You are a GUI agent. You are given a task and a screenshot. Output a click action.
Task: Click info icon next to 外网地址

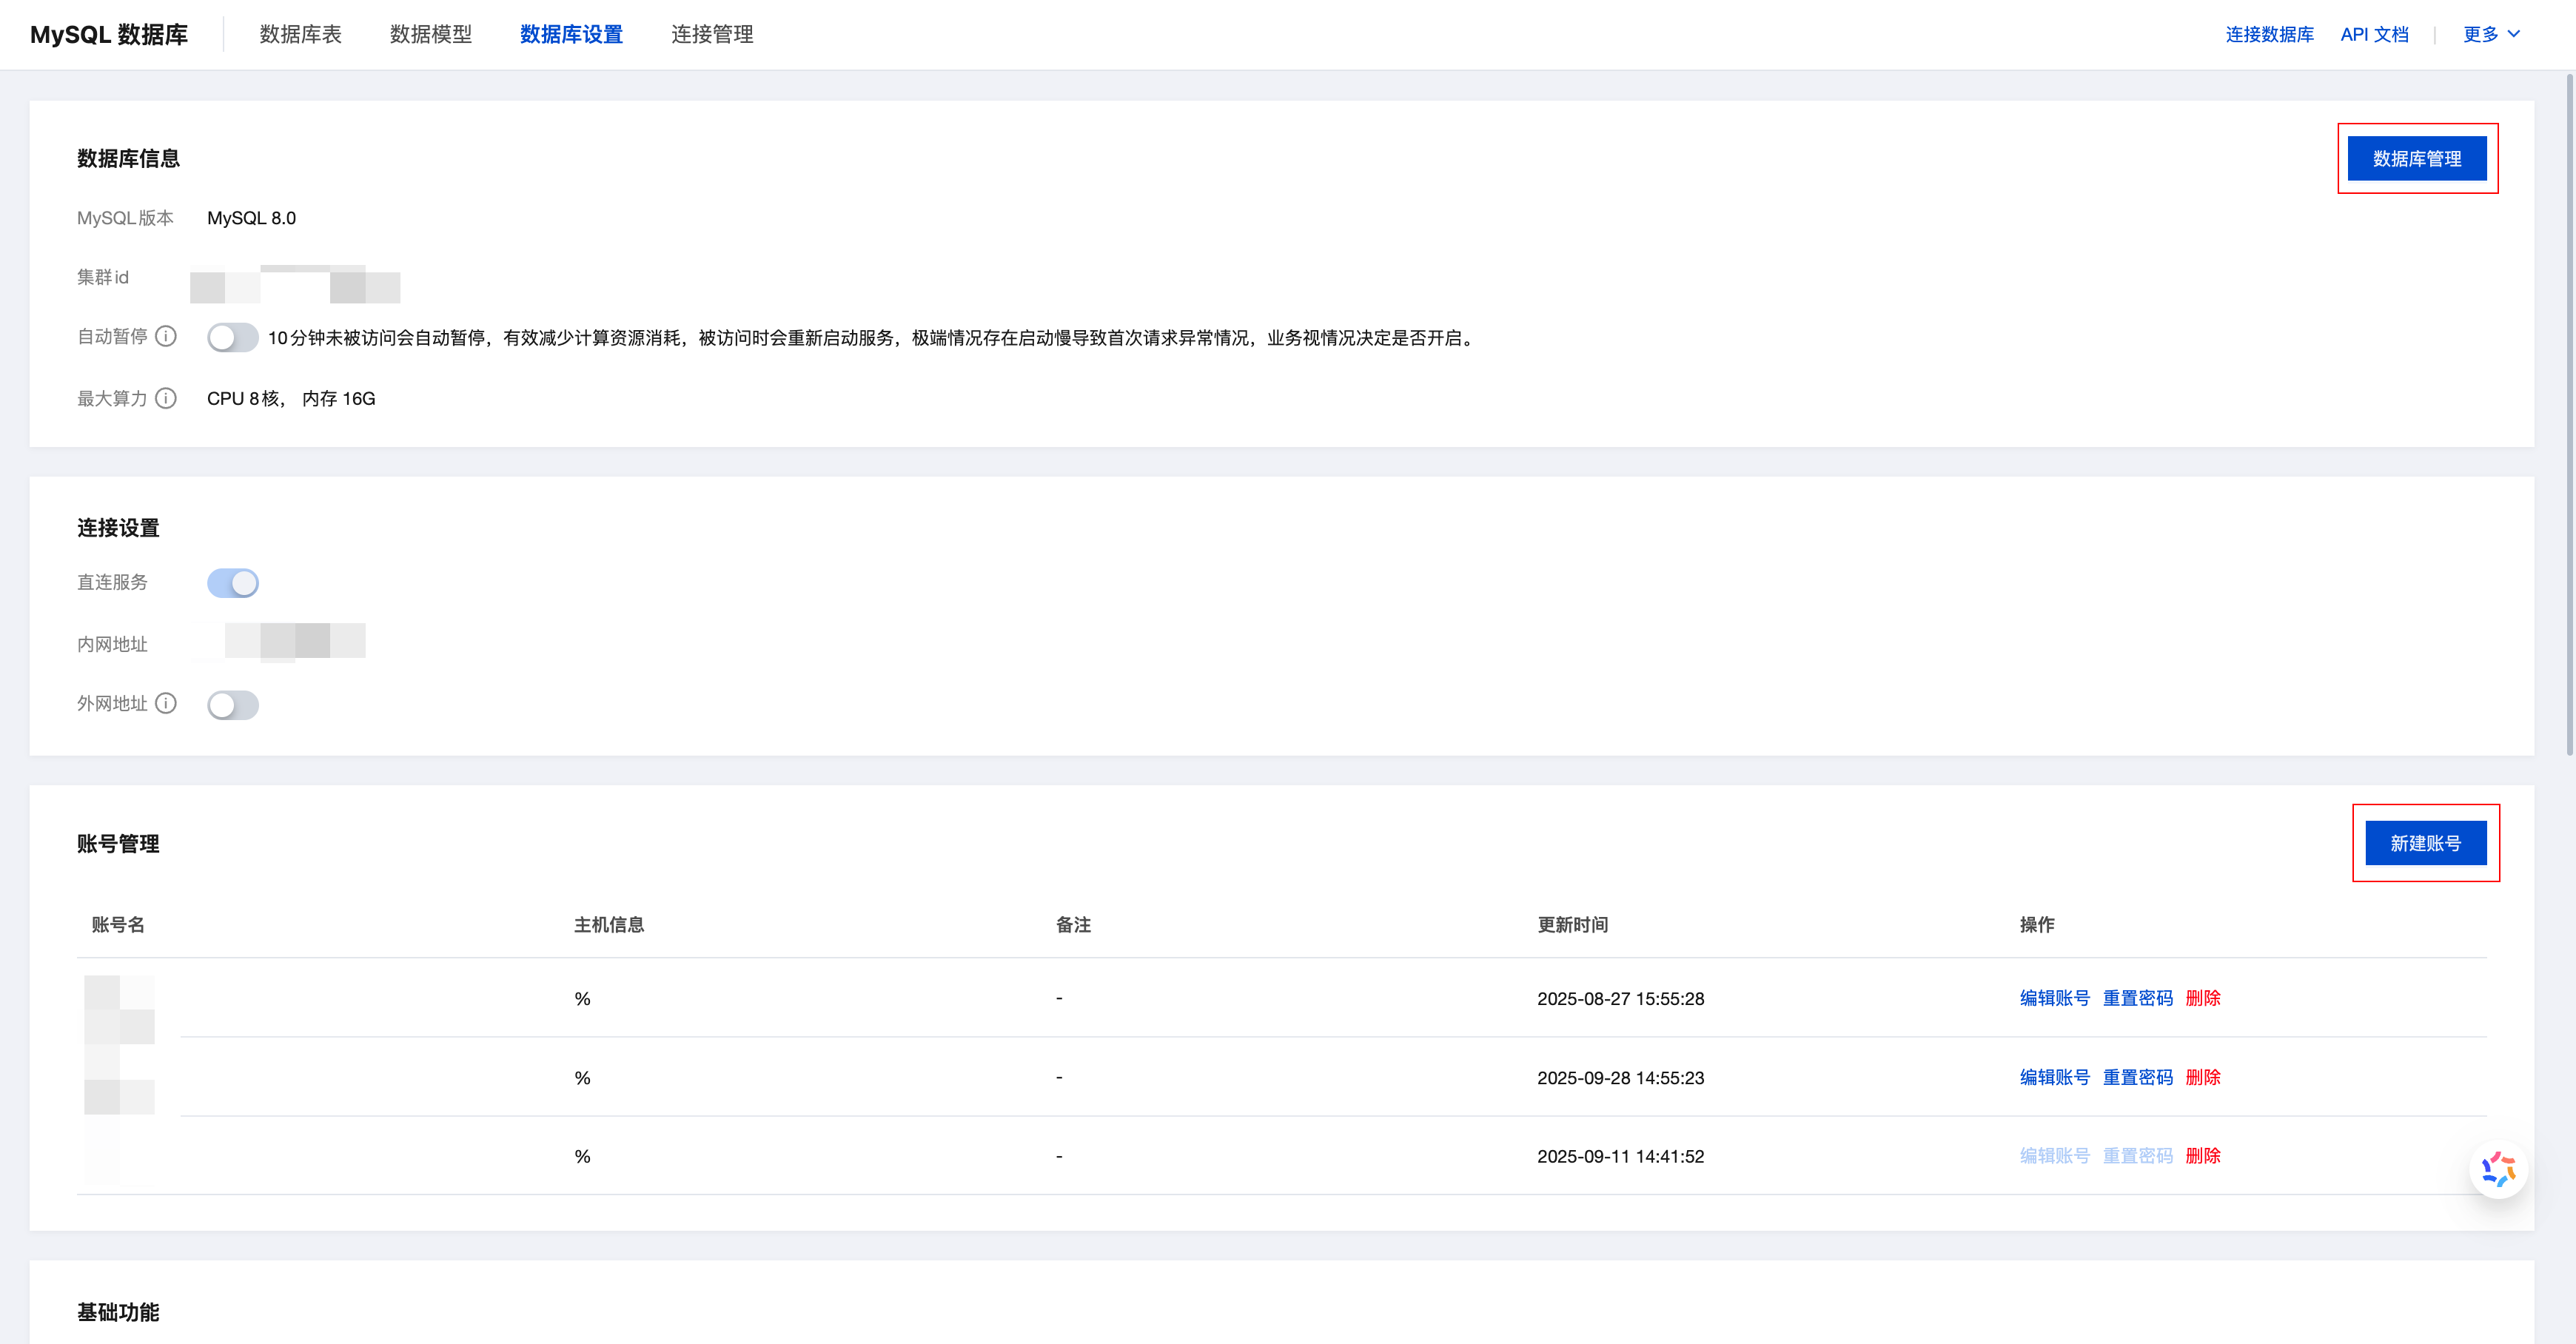click(167, 703)
